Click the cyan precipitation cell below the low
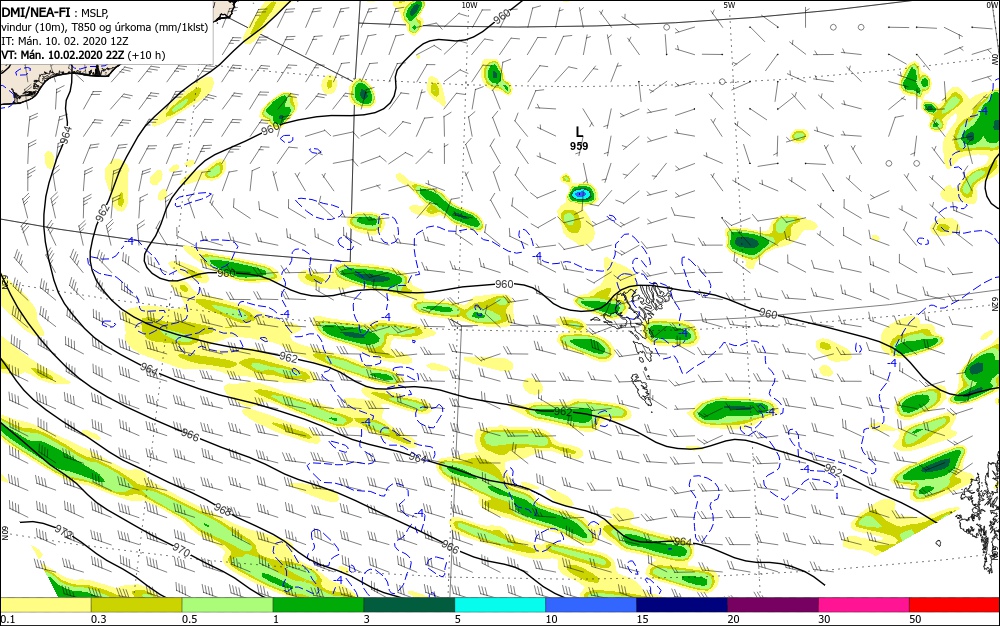The width and height of the screenshot is (1000, 626). 580,193
